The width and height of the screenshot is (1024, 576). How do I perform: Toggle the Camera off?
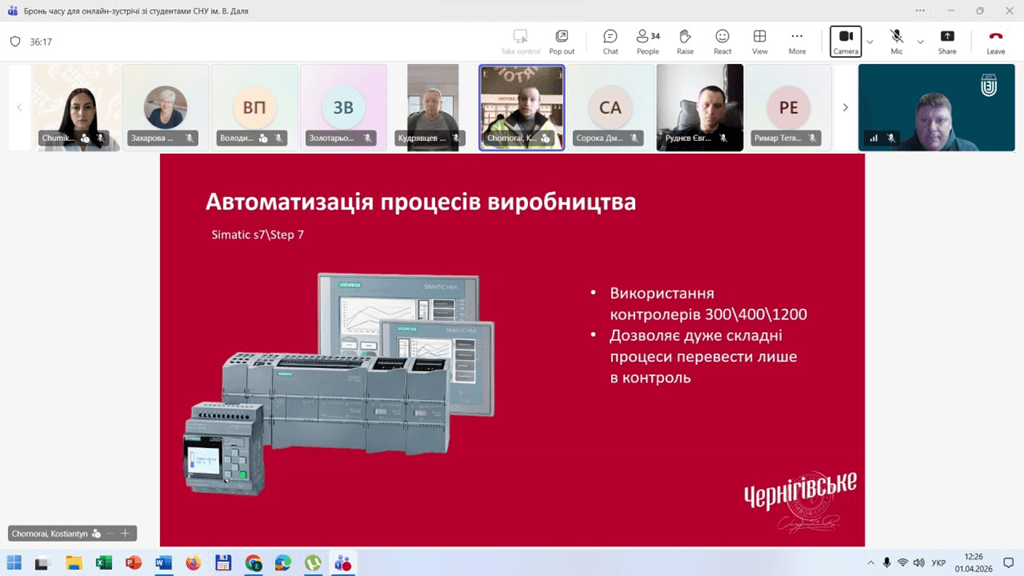845,41
